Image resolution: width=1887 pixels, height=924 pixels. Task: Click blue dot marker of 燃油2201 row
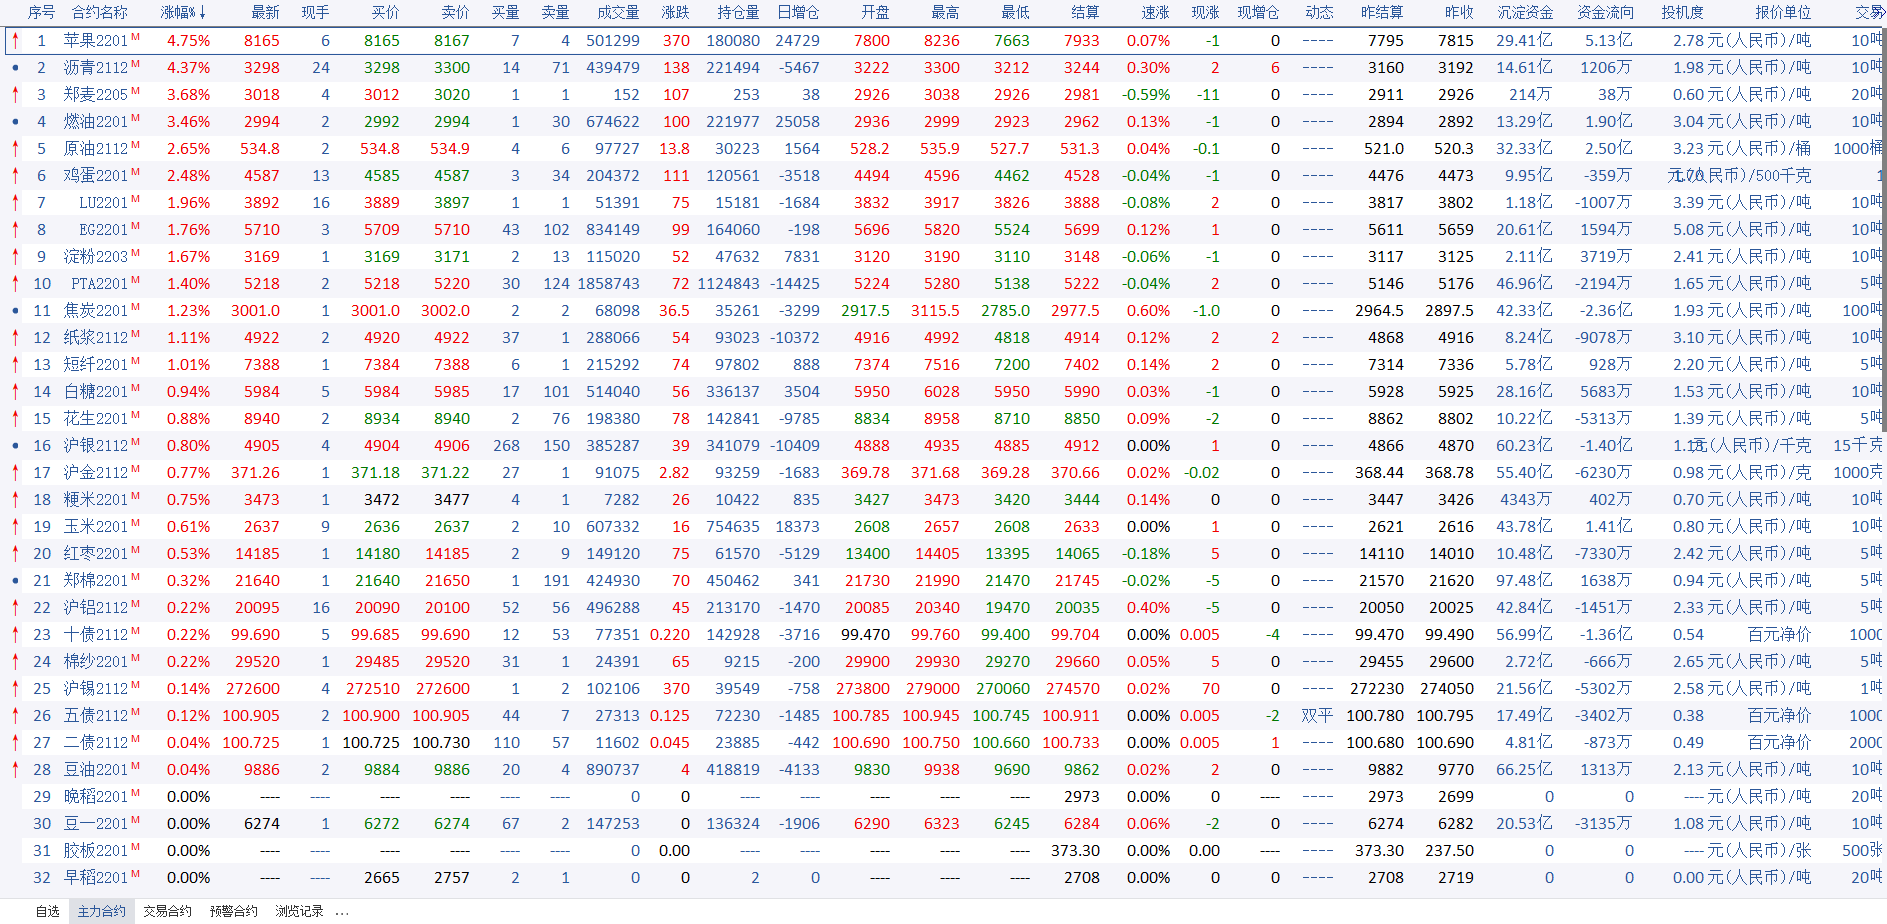[x=15, y=122]
